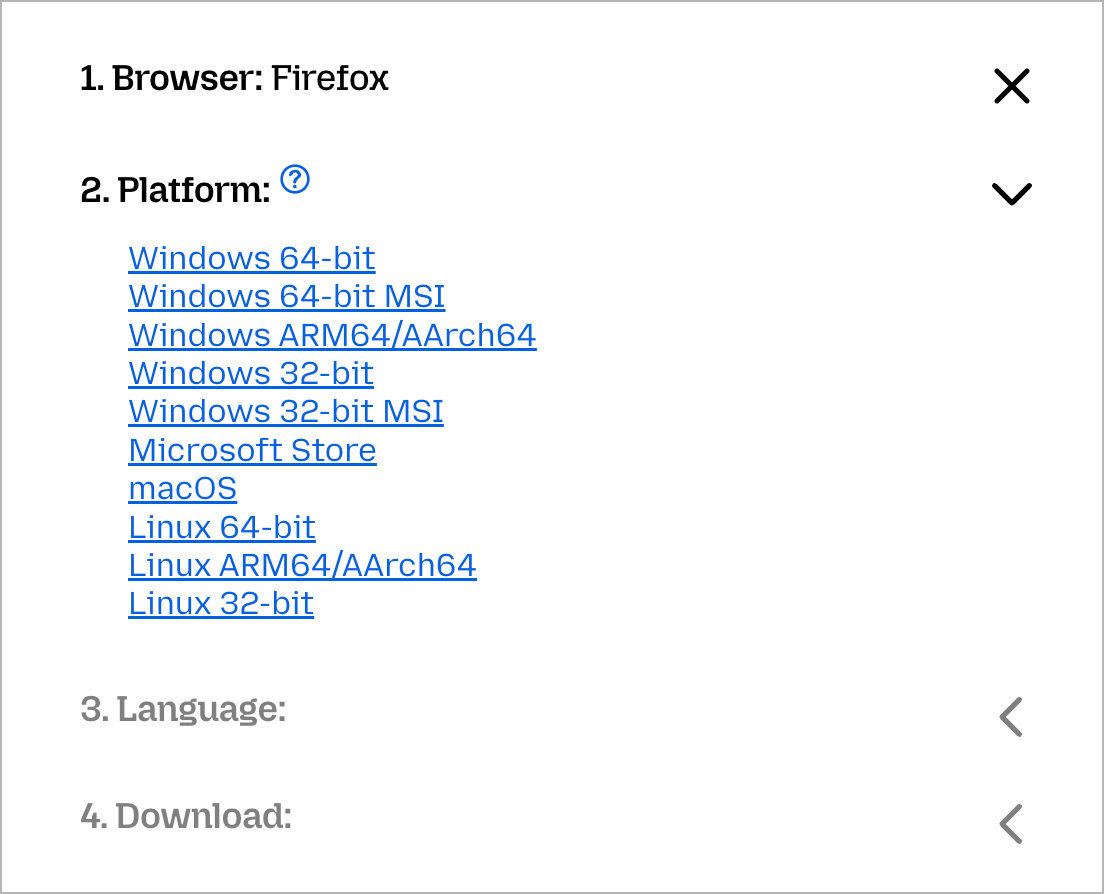Open the Platform help question mark icon
Screen dimensions: 1104x894
click(295, 179)
